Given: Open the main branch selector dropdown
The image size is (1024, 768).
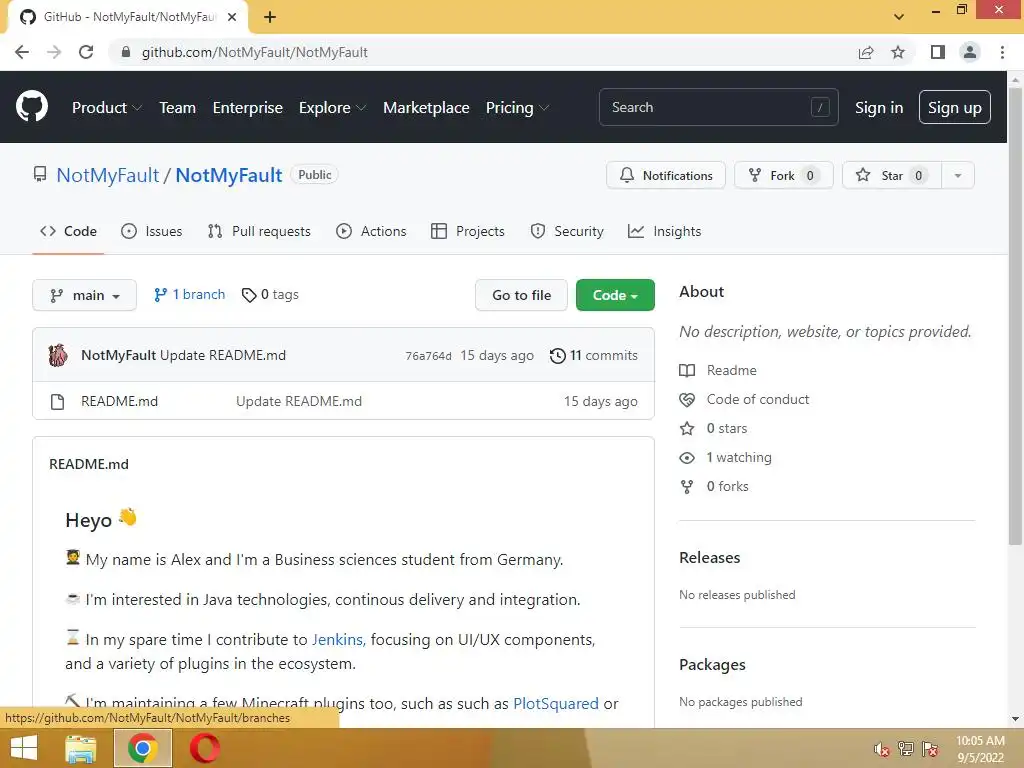Looking at the screenshot, I should tap(84, 295).
